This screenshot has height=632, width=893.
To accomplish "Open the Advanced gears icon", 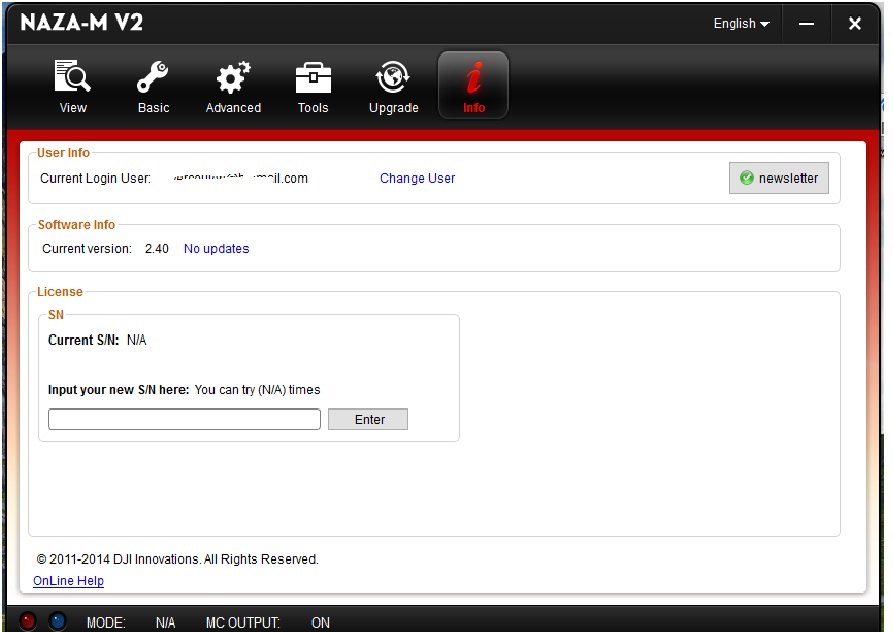I will coord(234,77).
